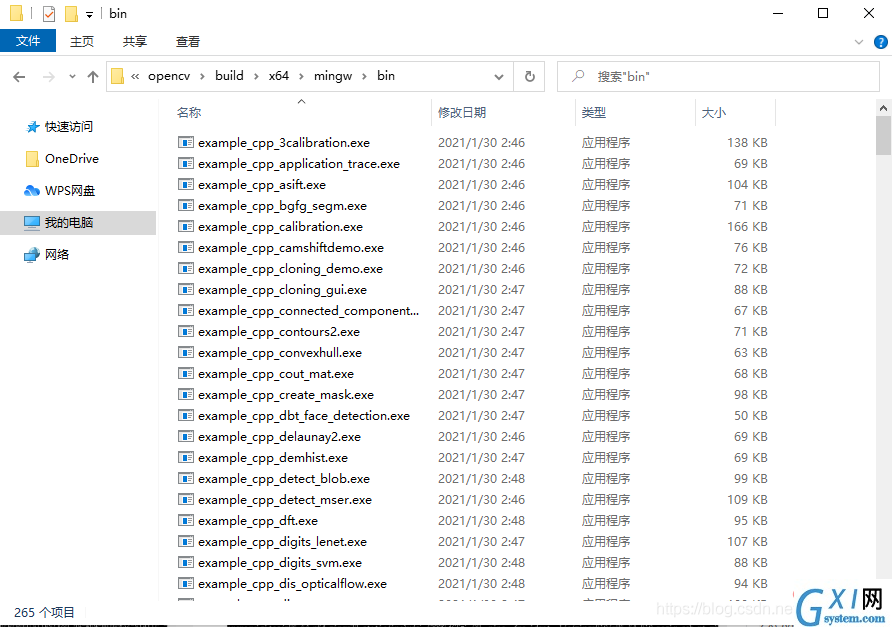Go forward with the right arrow
892x627 pixels.
[x=49, y=77]
